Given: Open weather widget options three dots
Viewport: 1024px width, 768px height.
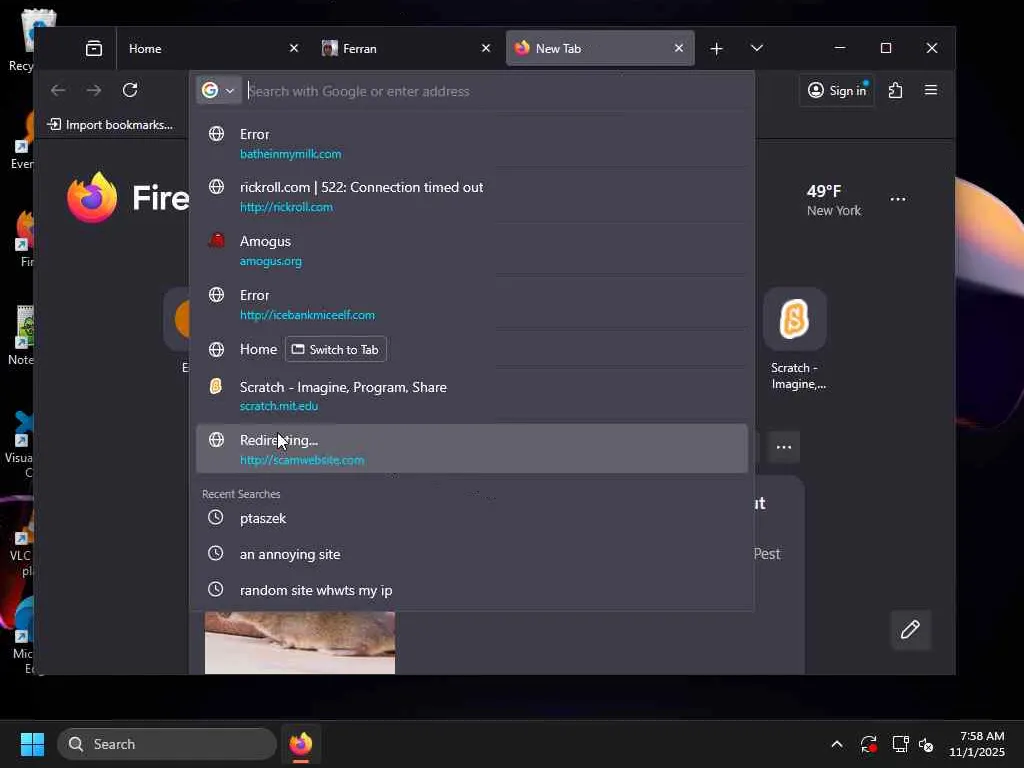Looking at the screenshot, I should (x=898, y=199).
